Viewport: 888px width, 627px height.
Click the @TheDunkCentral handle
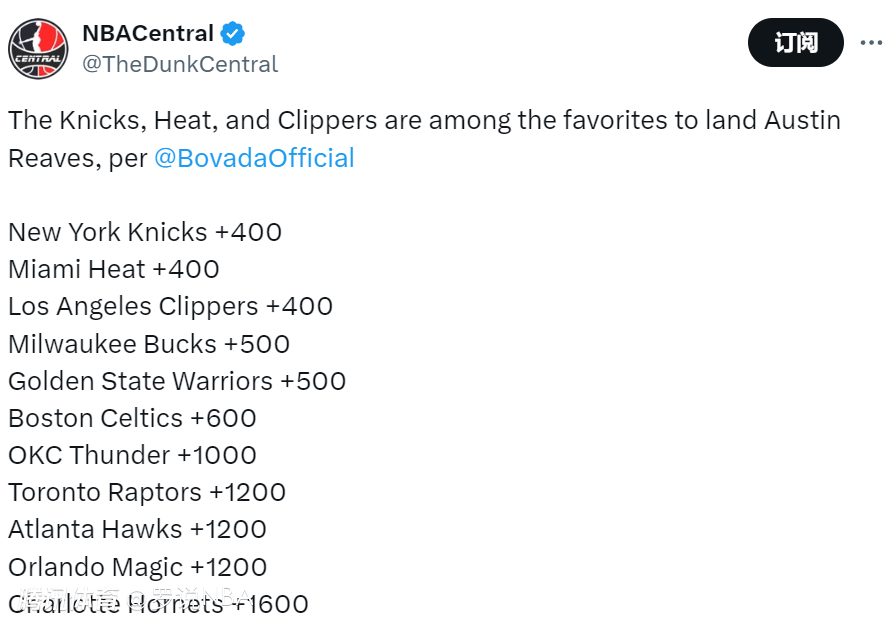180,64
